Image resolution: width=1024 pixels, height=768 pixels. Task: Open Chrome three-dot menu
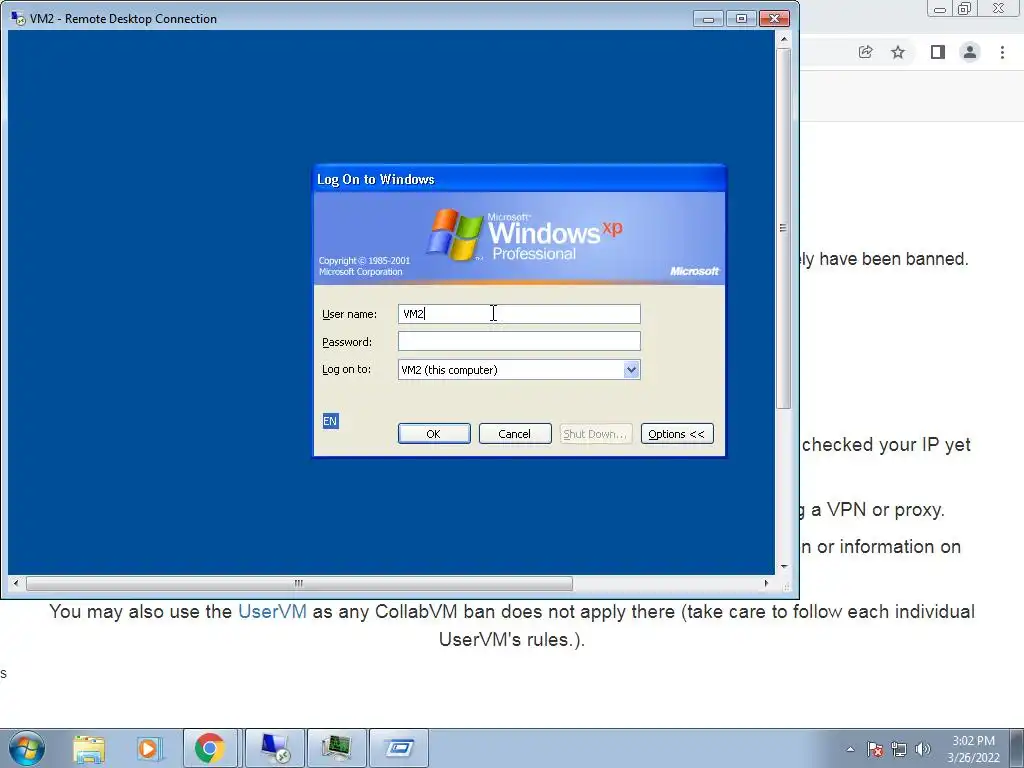coord(1002,52)
